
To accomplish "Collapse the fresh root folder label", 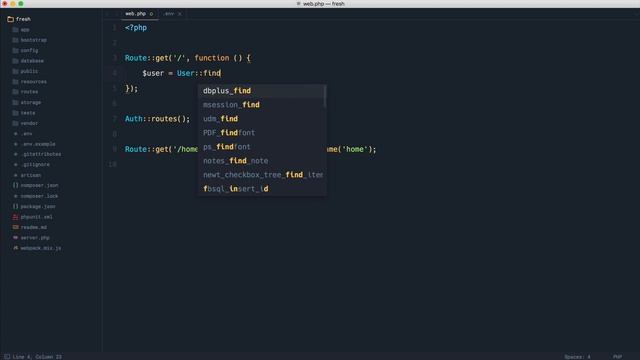I will tap(23, 19).
